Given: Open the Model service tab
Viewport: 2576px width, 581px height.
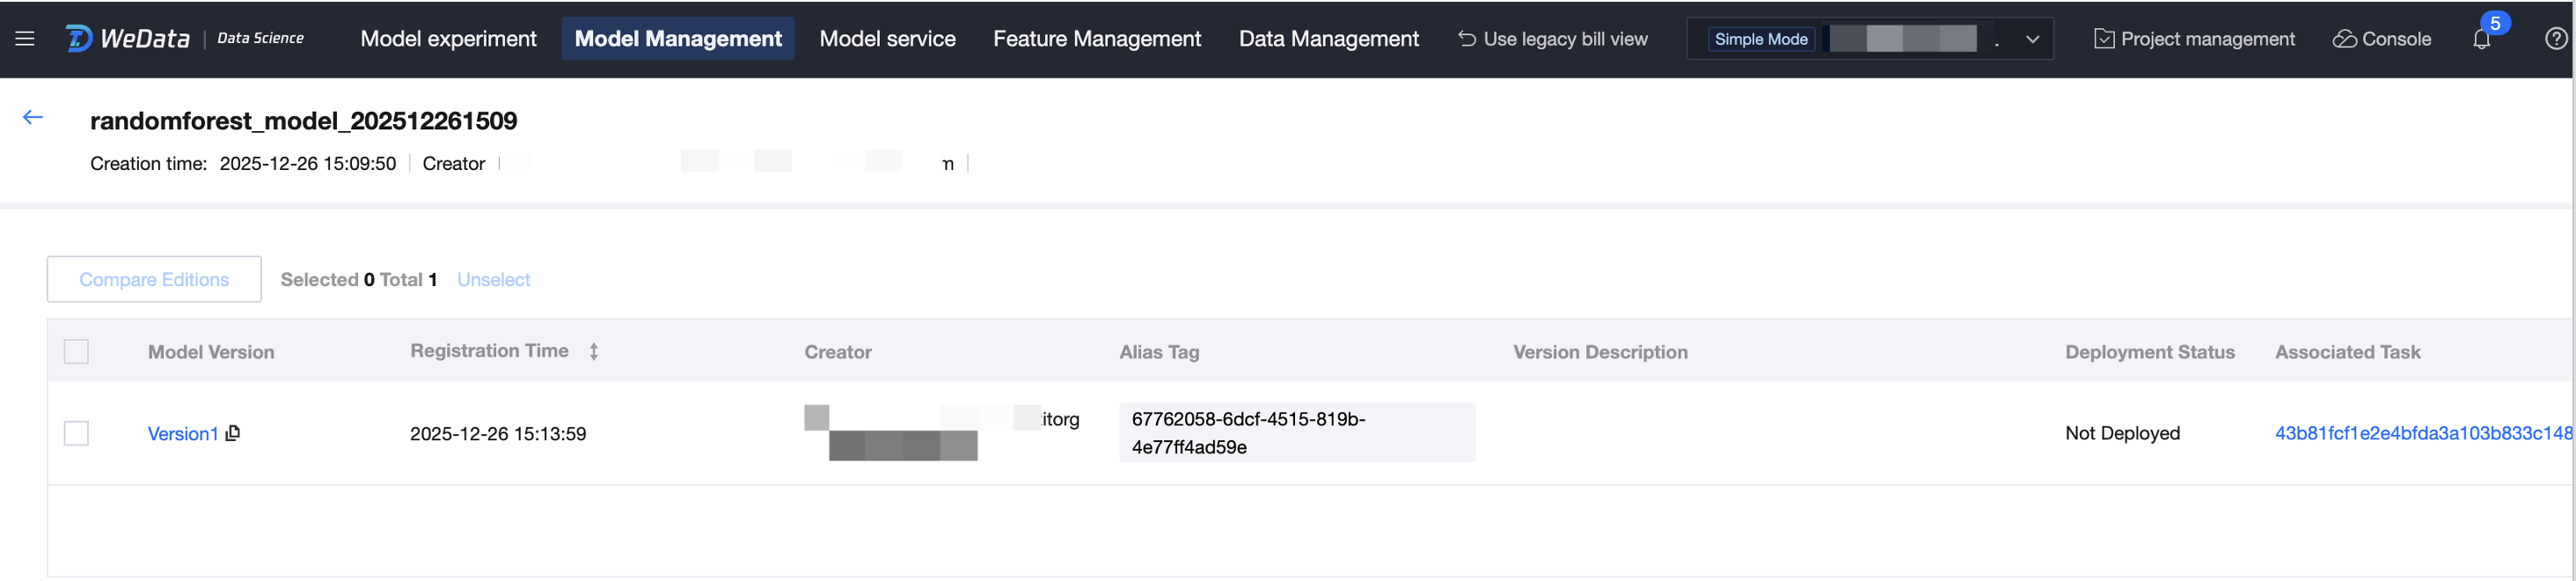Looking at the screenshot, I should 887,39.
